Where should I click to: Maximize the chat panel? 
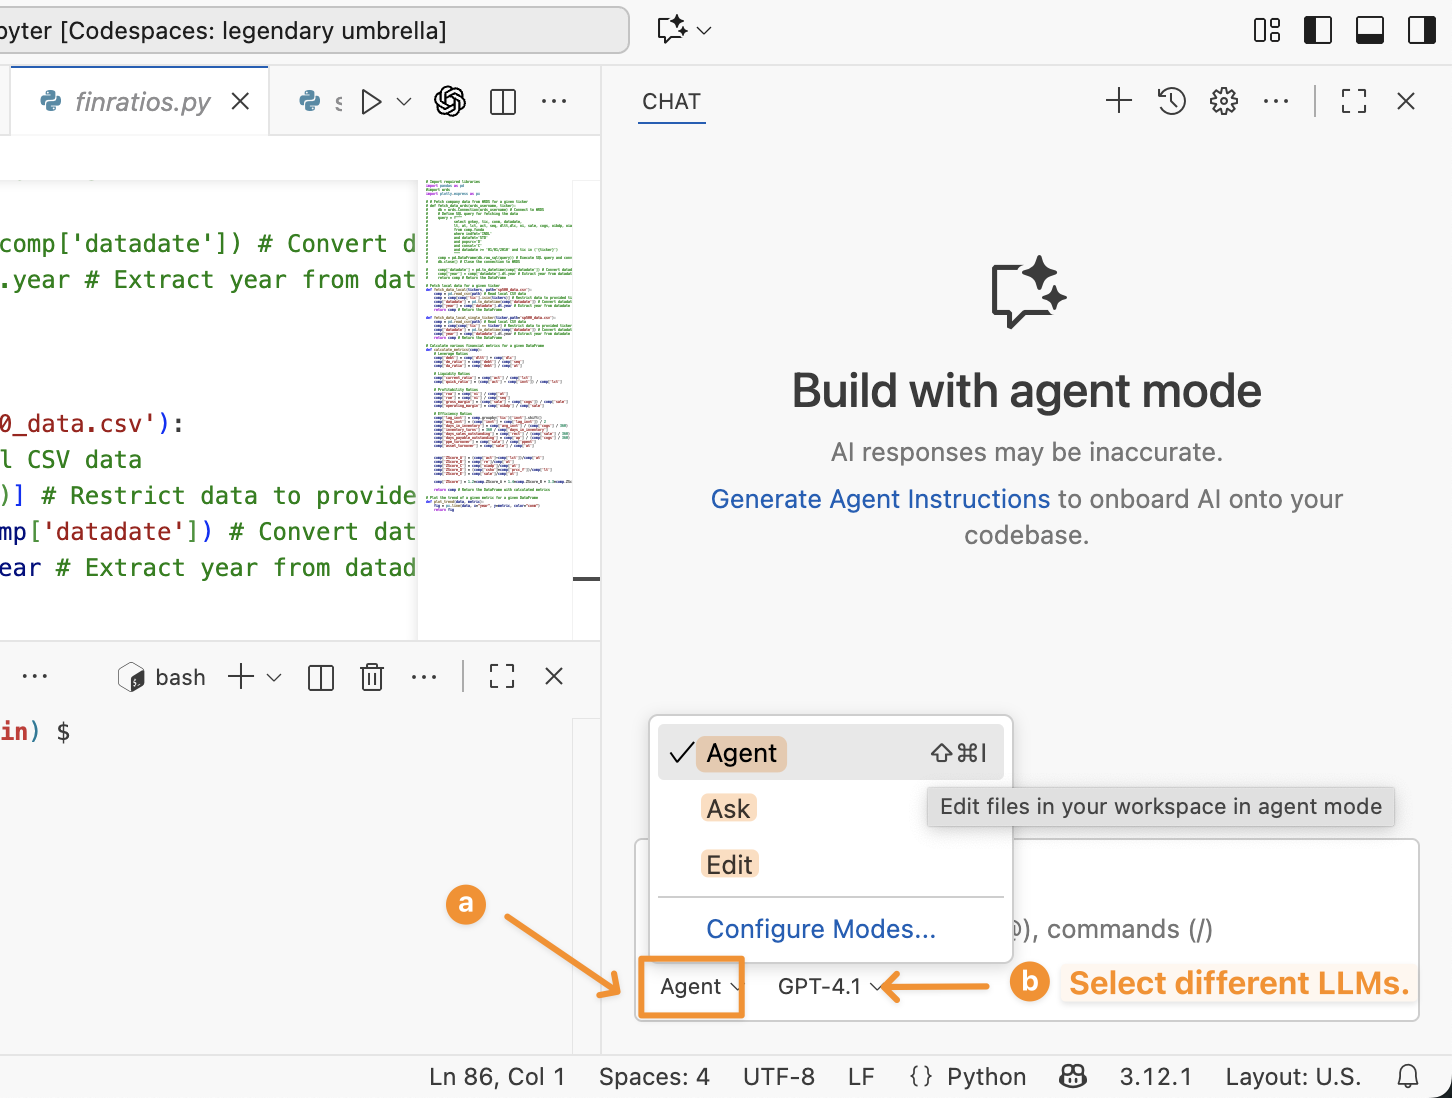tap(1354, 101)
